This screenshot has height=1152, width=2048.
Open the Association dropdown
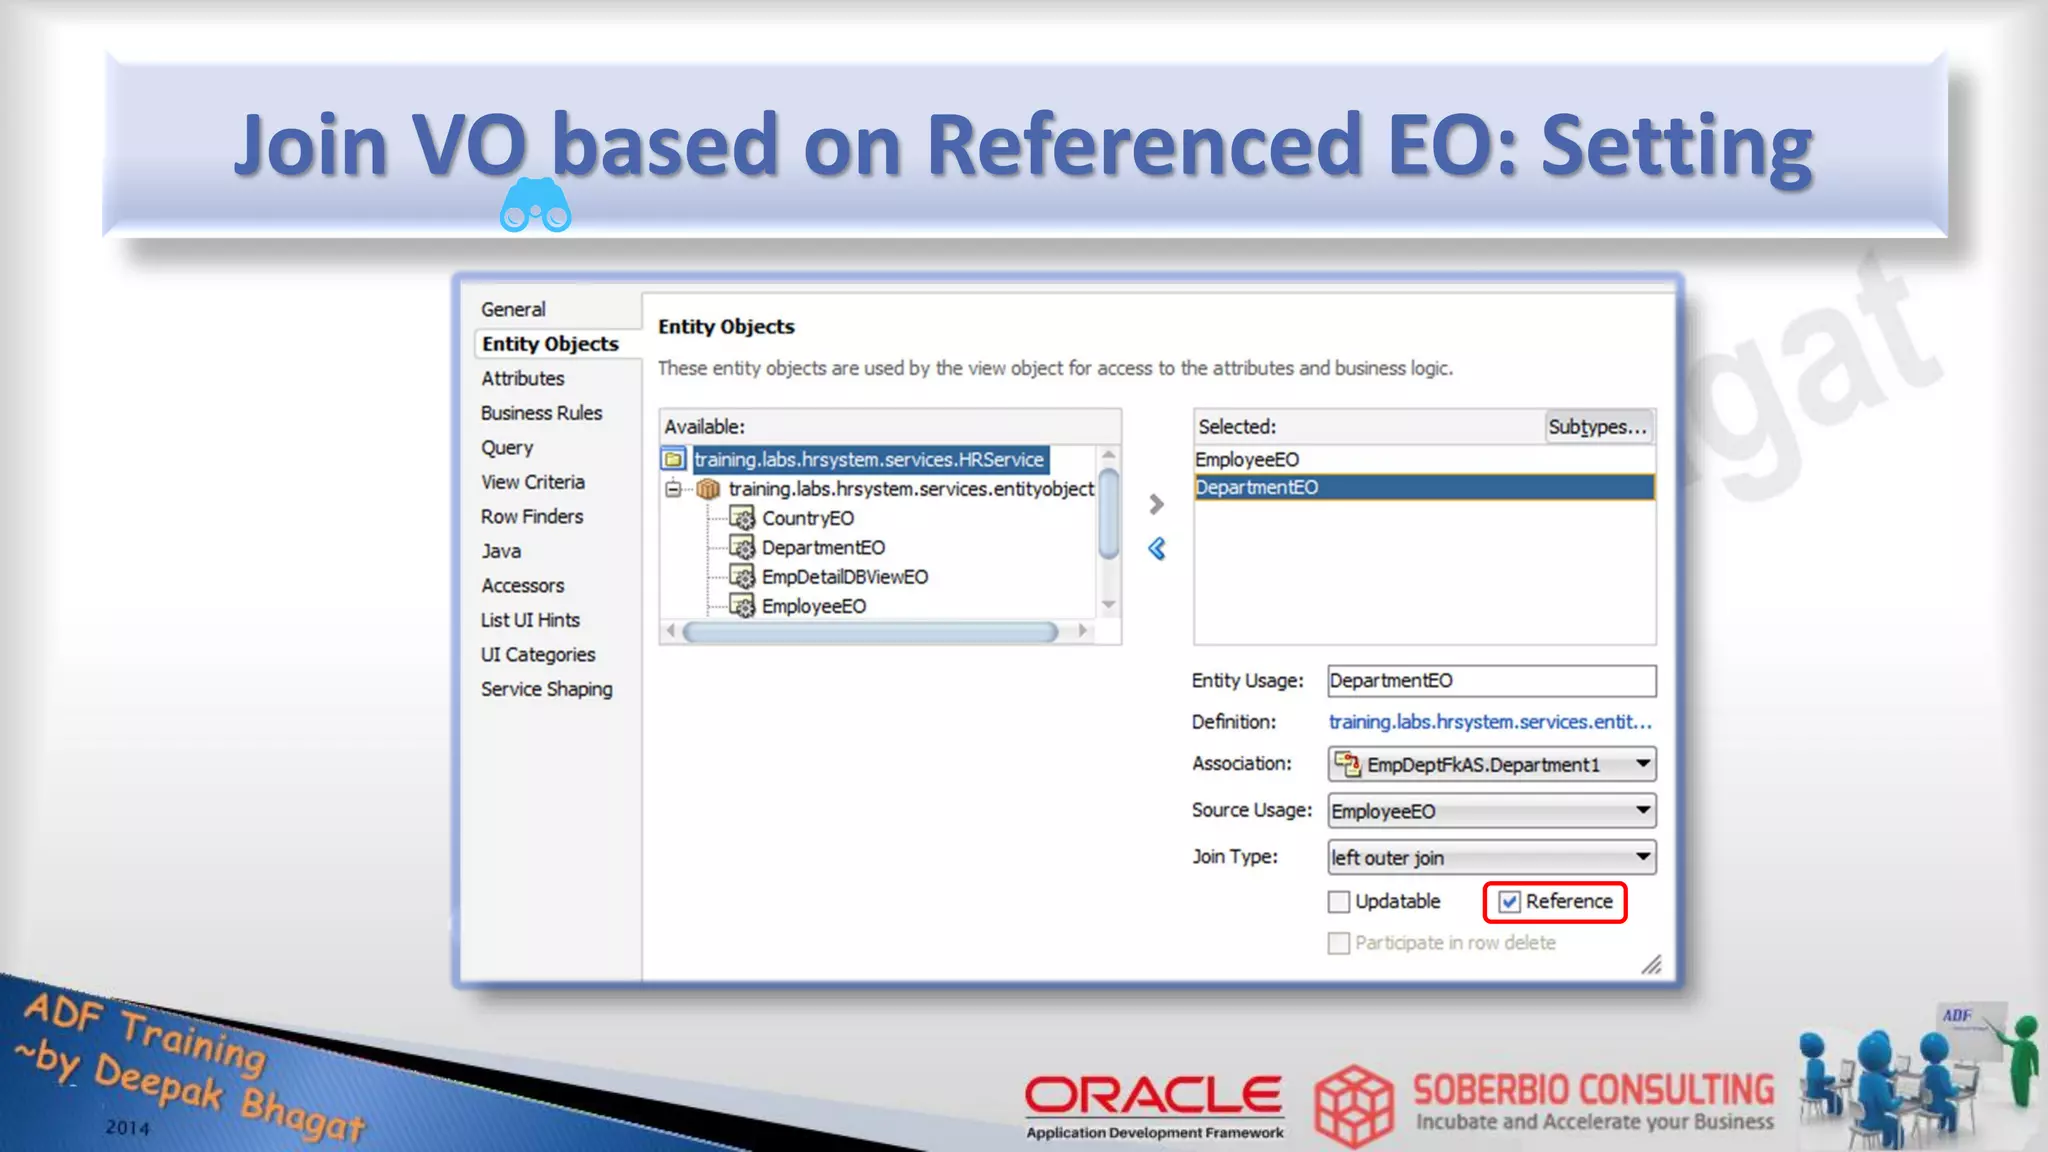point(1642,764)
